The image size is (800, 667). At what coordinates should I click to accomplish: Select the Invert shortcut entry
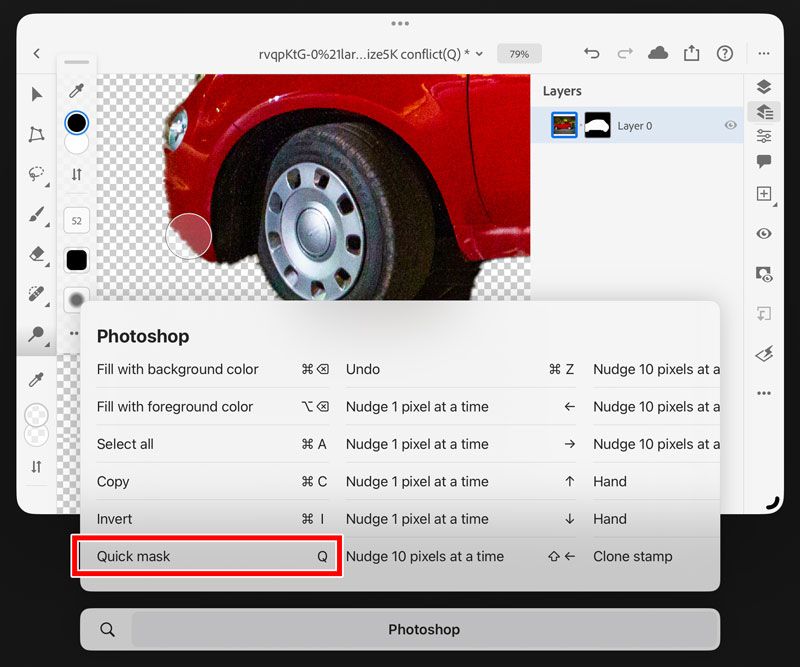pos(208,519)
